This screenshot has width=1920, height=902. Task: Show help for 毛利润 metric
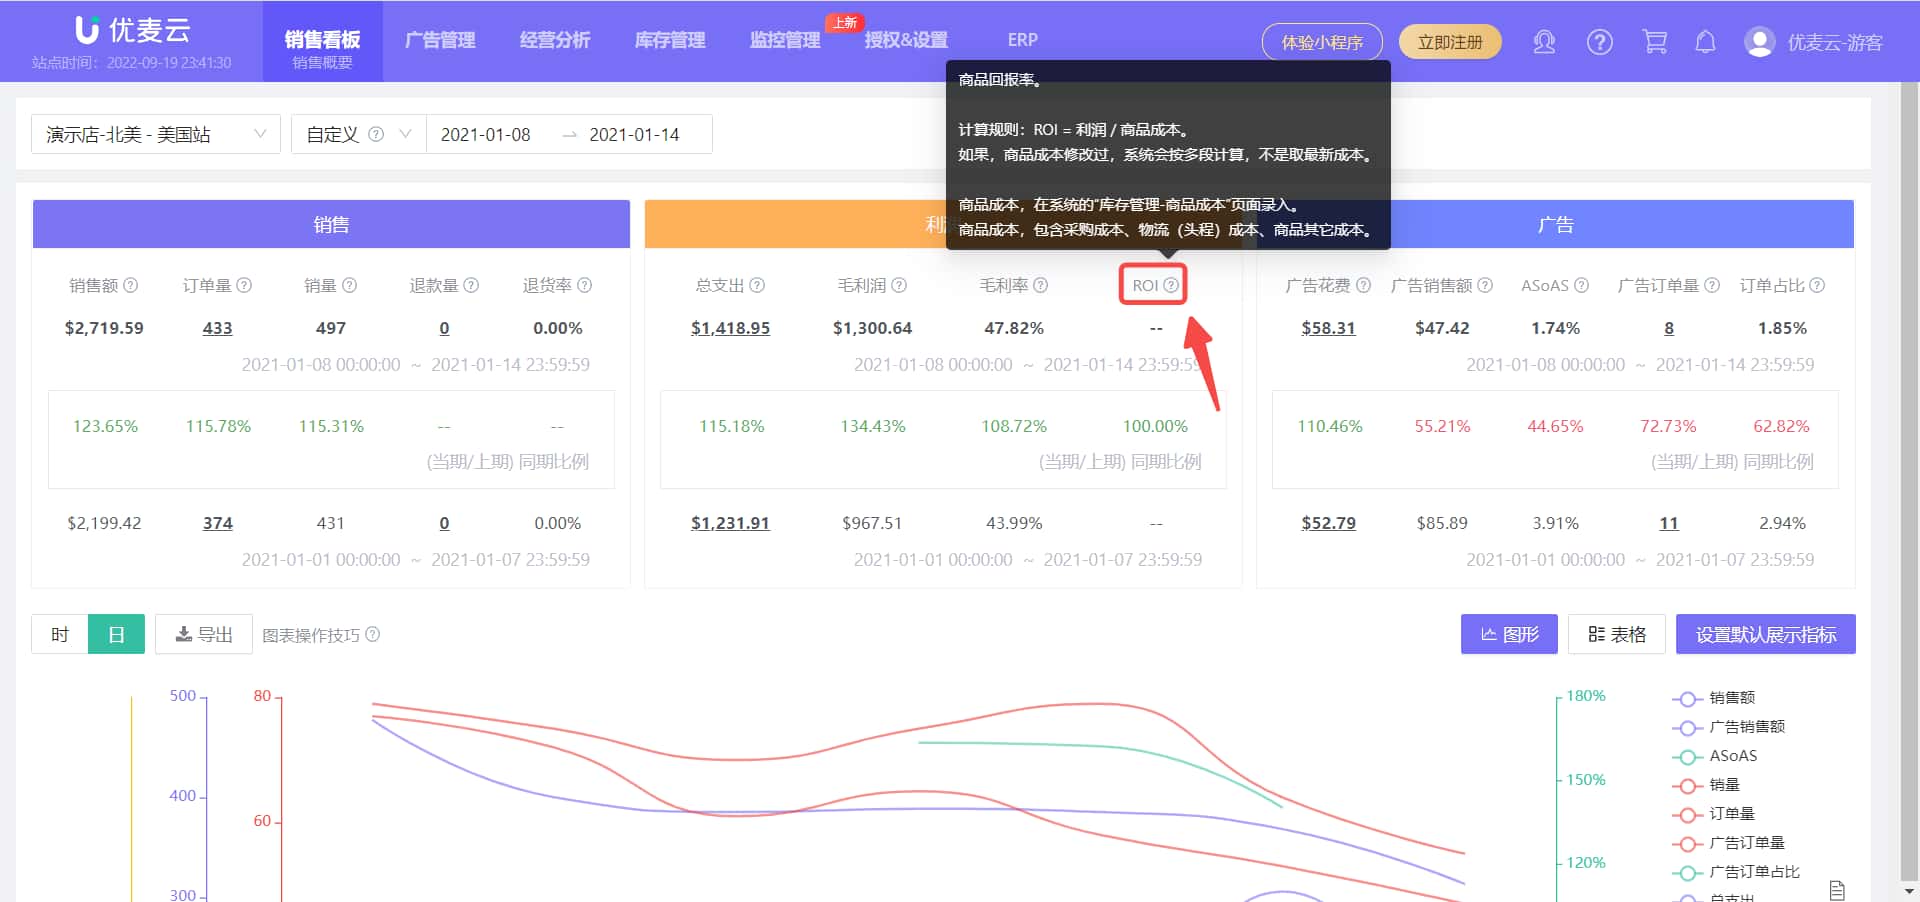pos(899,285)
